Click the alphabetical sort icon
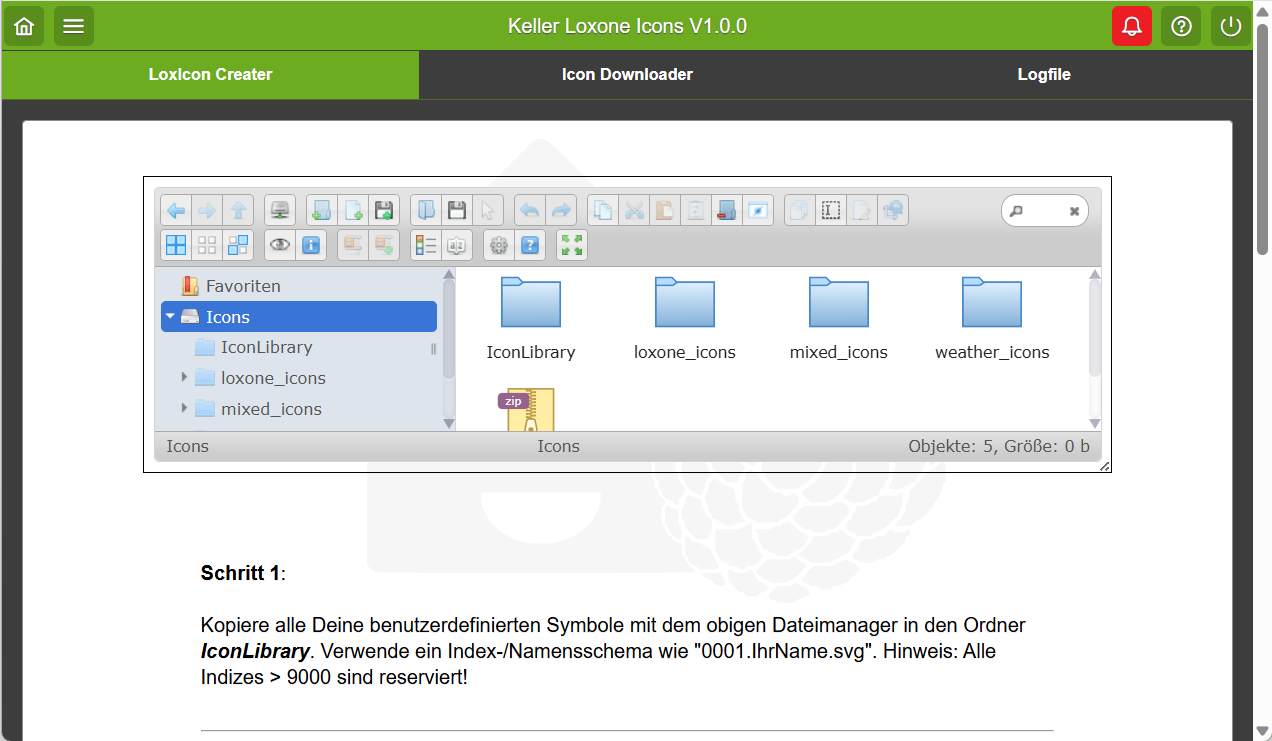Image resolution: width=1272 pixels, height=741 pixels. click(457, 244)
